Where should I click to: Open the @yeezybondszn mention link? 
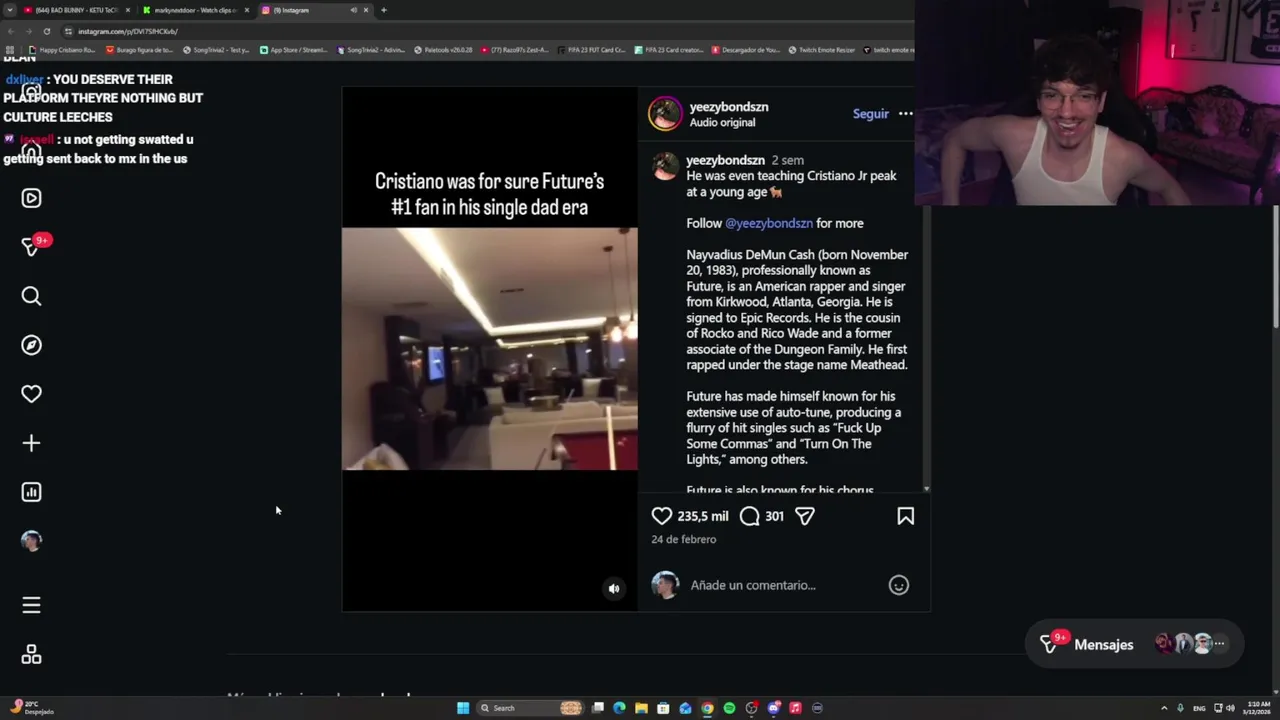click(769, 223)
